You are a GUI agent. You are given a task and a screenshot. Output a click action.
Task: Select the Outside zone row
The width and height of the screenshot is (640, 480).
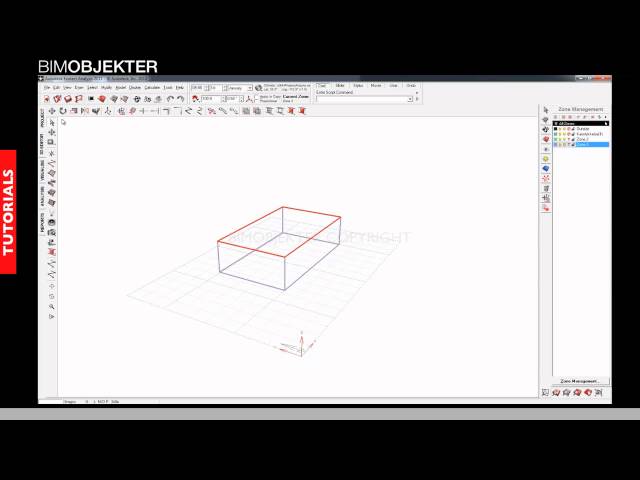[583, 129]
